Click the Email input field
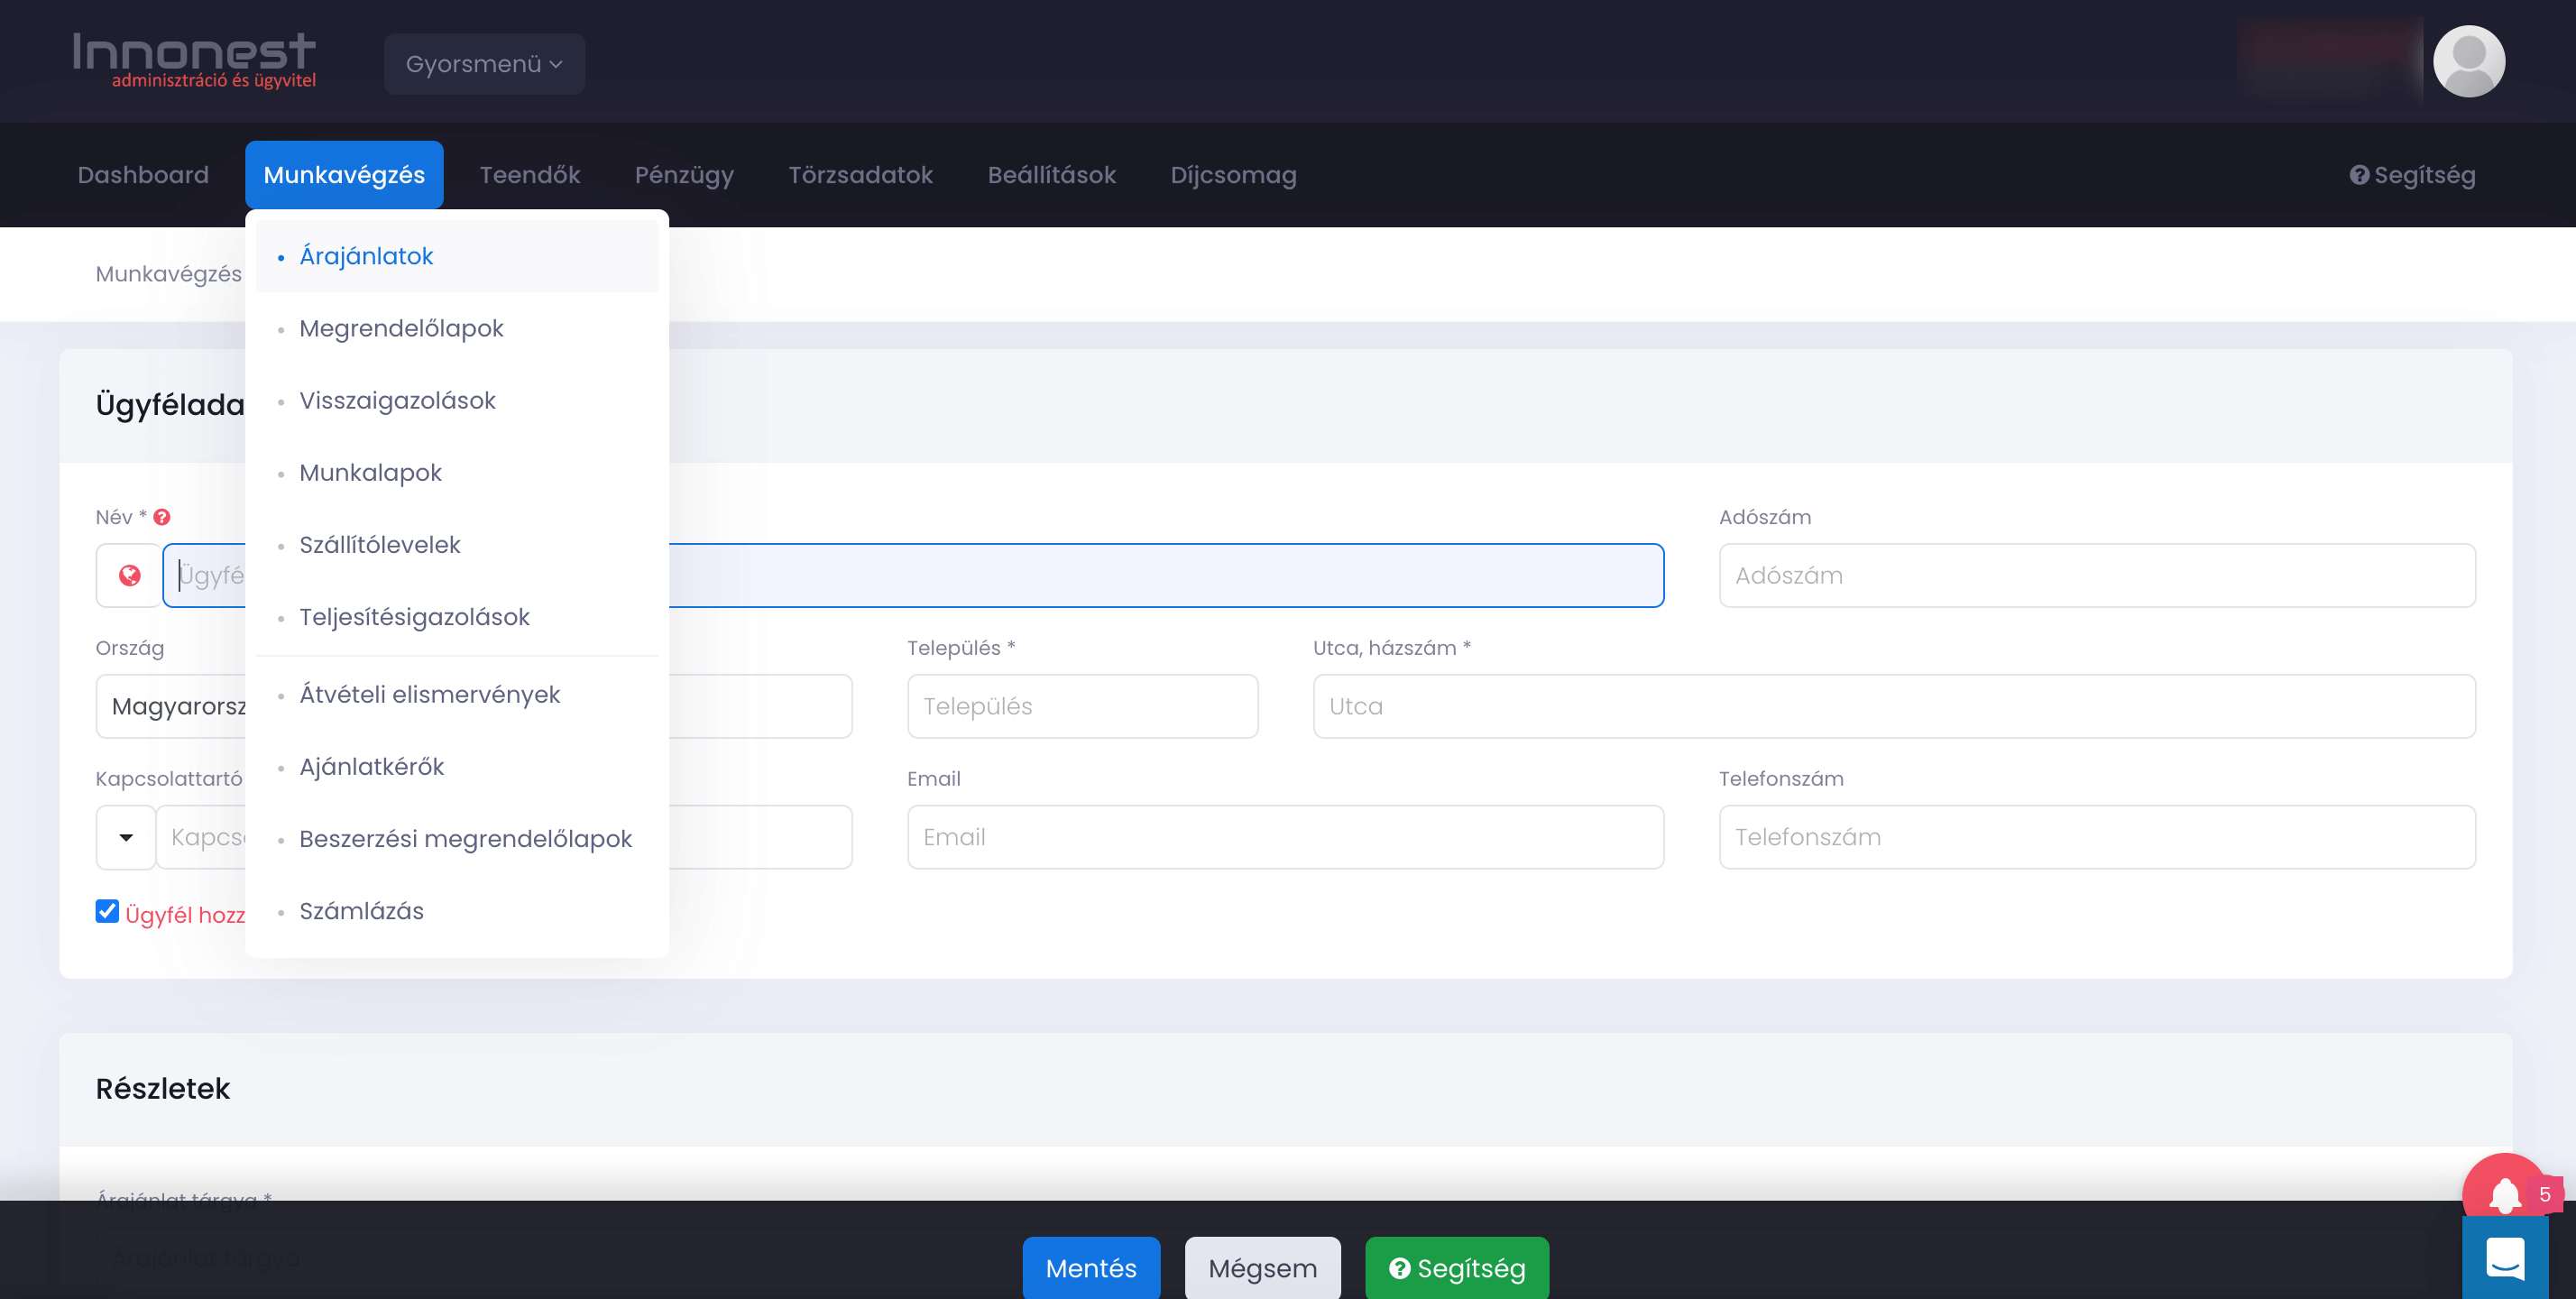This screenshot has width=2576, height=1299. [x=1285, y=837]
